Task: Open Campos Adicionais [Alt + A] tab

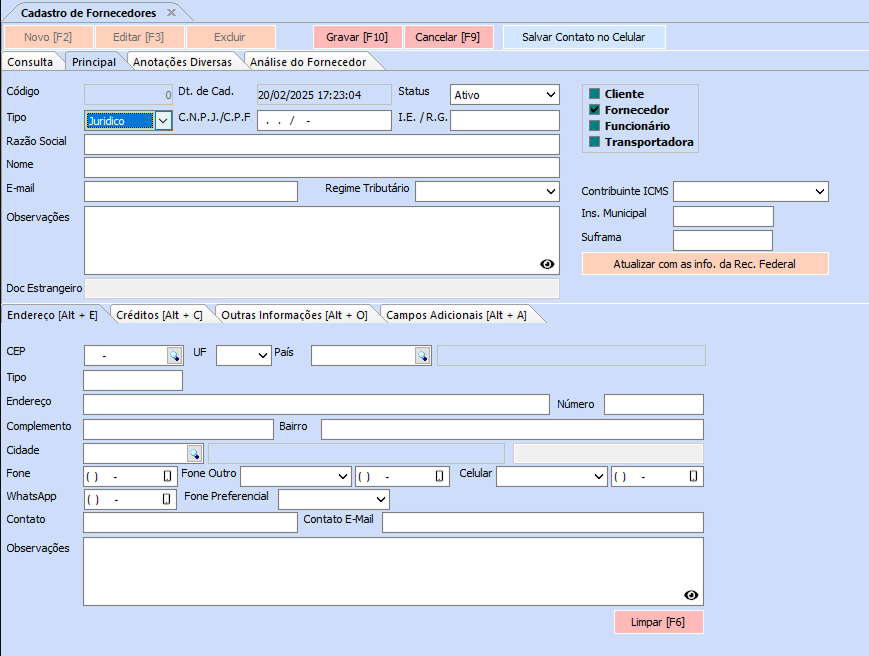Action: pos(456,315)
